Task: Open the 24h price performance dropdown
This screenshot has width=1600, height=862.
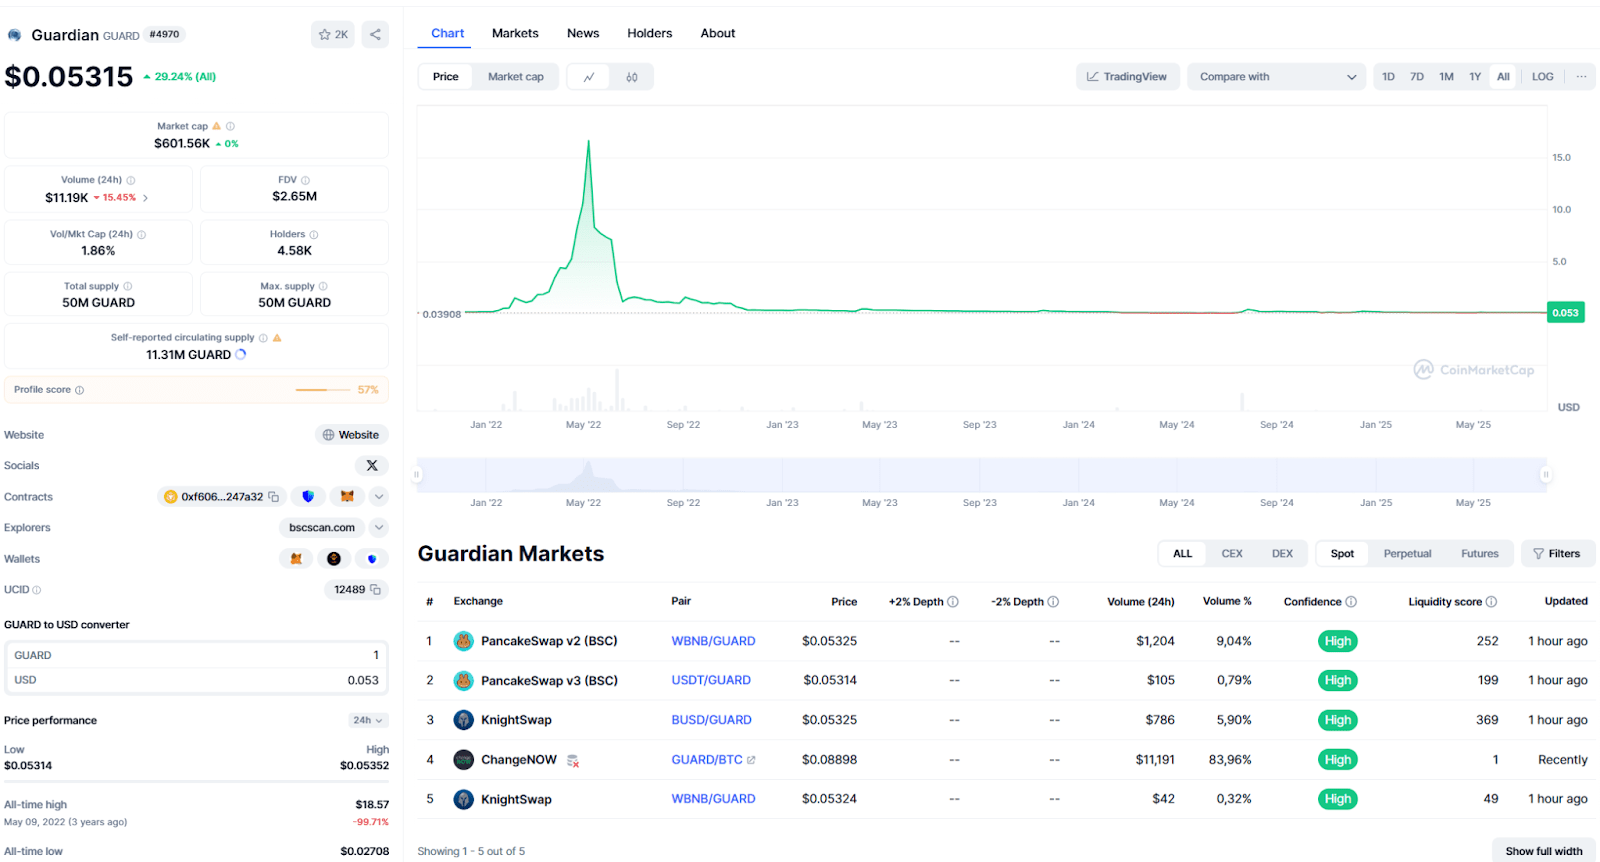Action: coord(368,720)
